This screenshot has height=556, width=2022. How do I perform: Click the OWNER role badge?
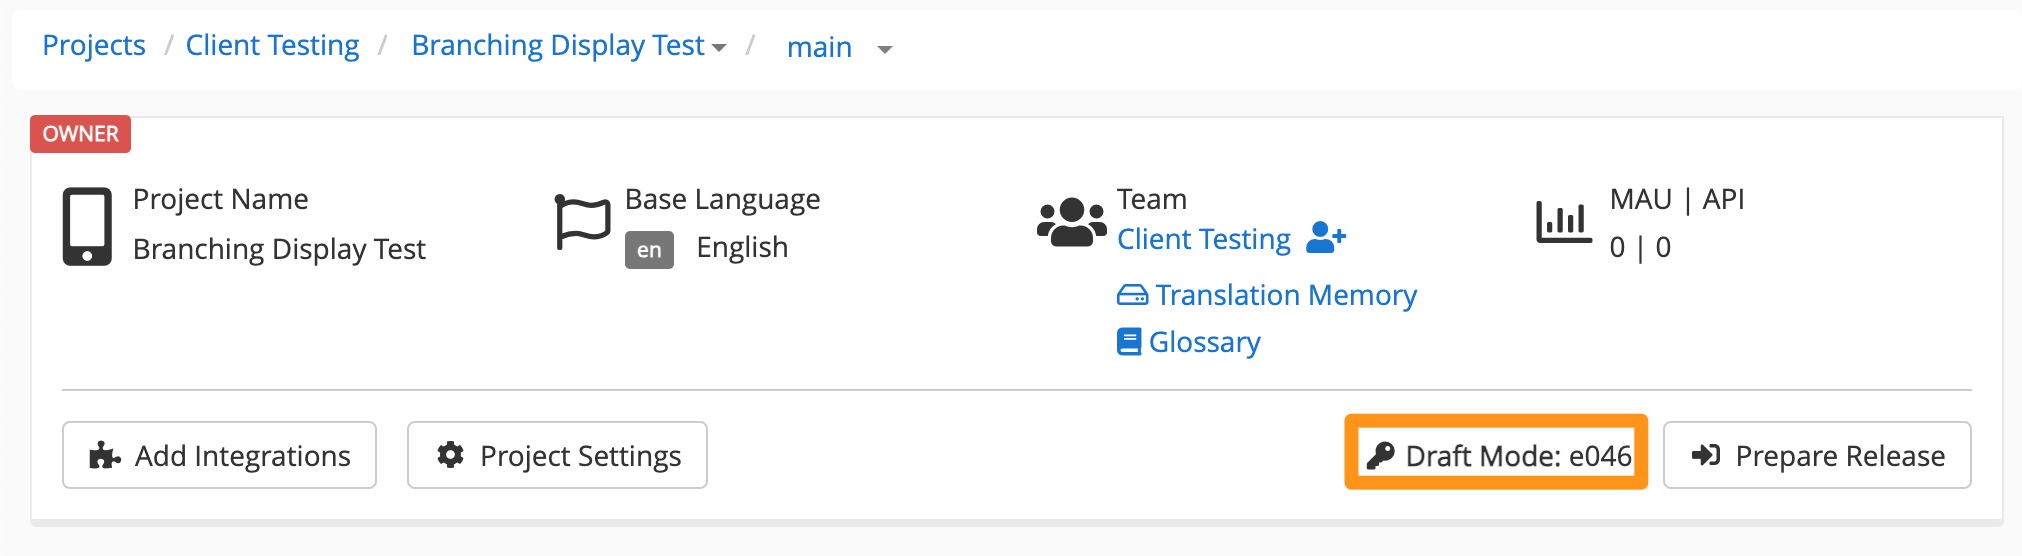tap(81, 134)
